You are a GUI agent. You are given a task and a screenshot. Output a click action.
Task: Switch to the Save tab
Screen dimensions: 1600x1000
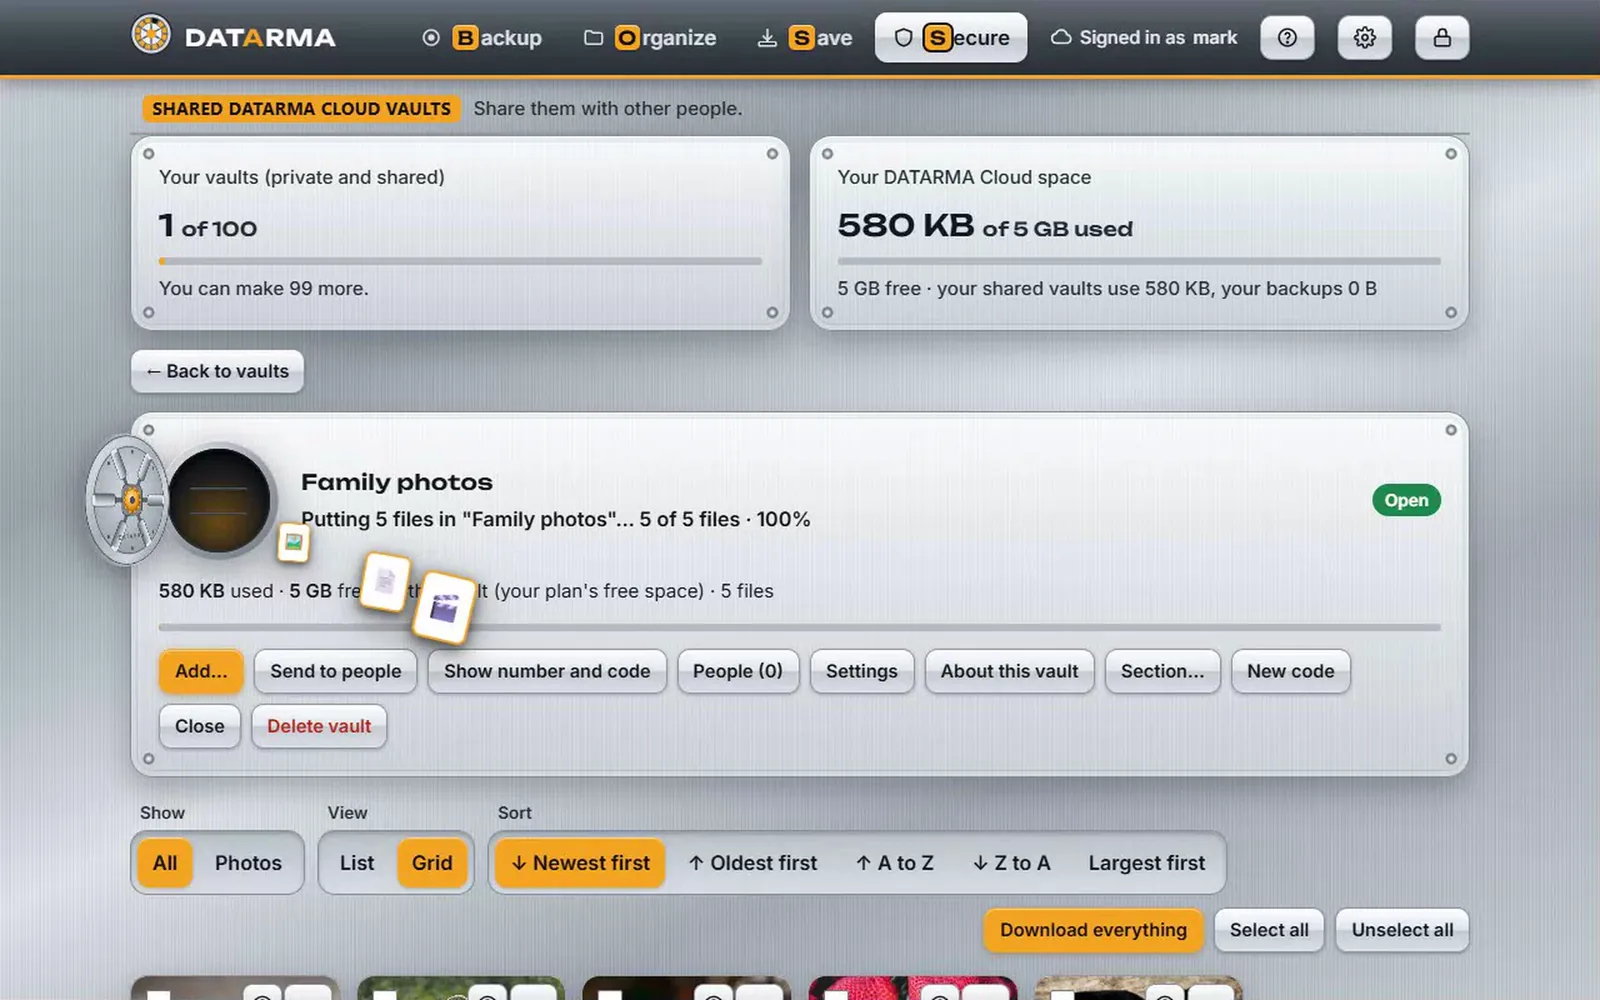click(x=806, y=38)
